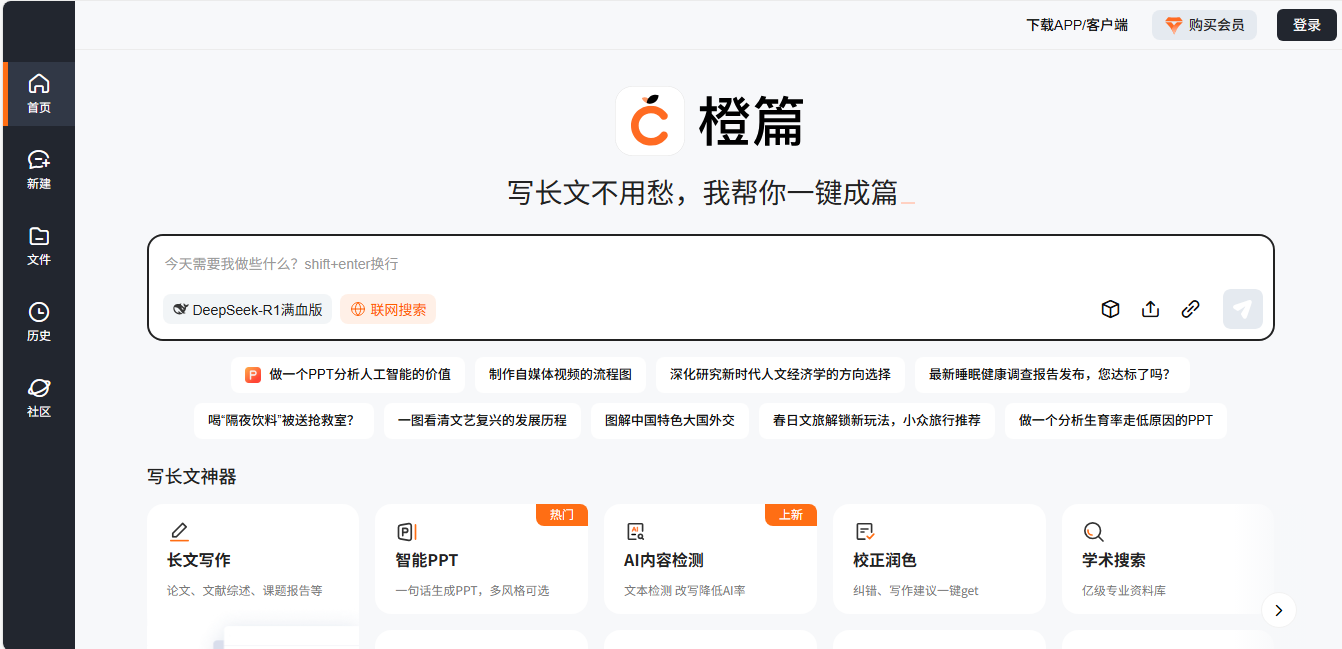Open the 社区 community sidebar icon
This screenshot has height=649, width=1342.
pos(39,388)
